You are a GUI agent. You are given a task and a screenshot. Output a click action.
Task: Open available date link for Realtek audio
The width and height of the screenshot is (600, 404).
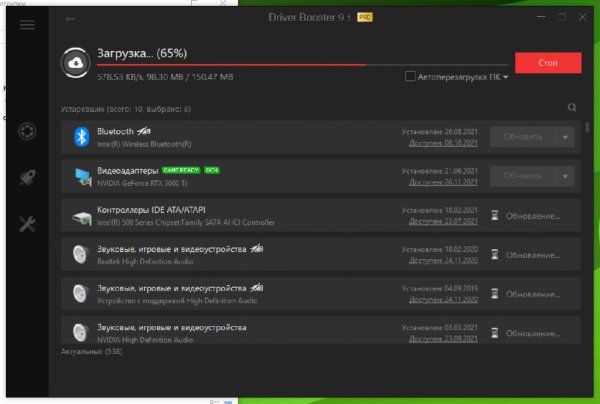pyautogui.click(x=443, y=261)
